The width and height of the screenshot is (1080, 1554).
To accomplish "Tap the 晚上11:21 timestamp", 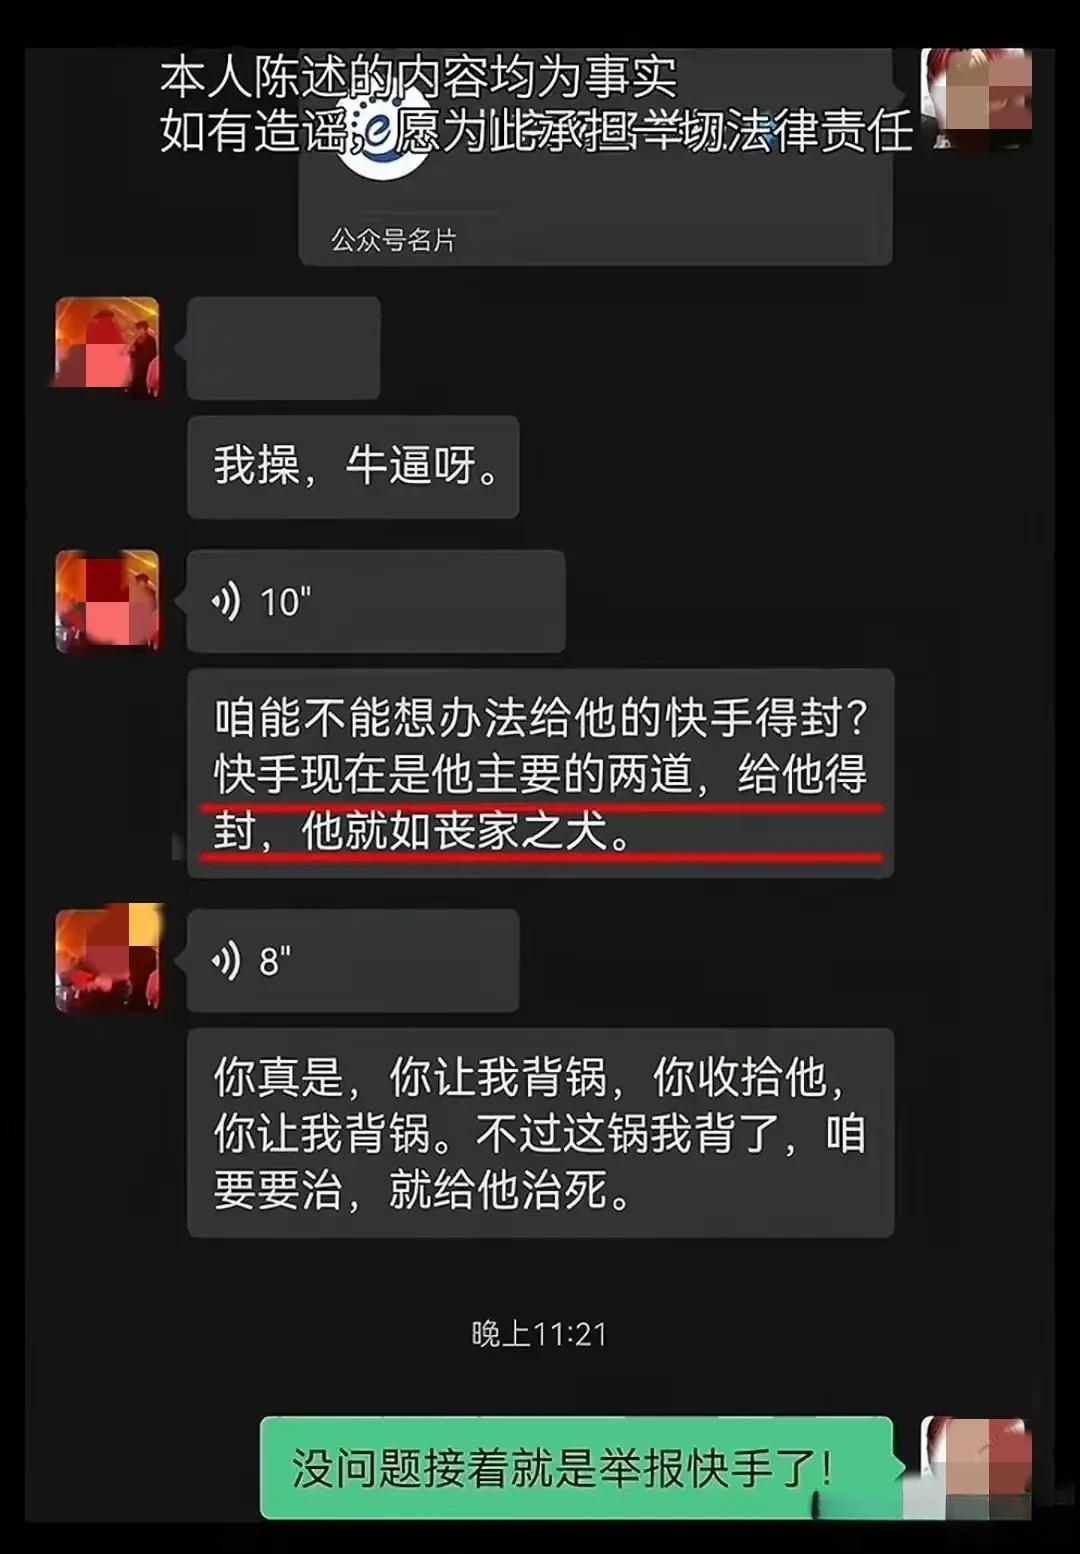I will [540, 1334].
